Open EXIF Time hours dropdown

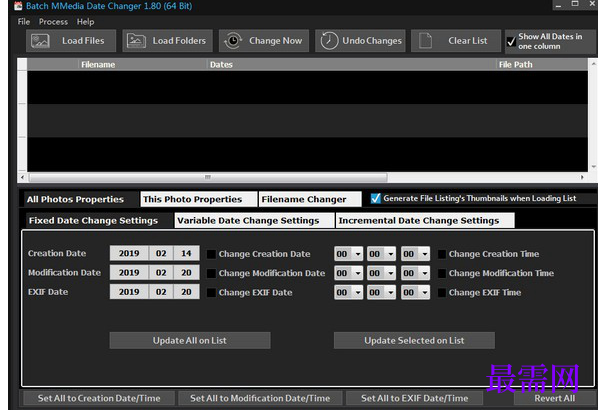point(348,293)
